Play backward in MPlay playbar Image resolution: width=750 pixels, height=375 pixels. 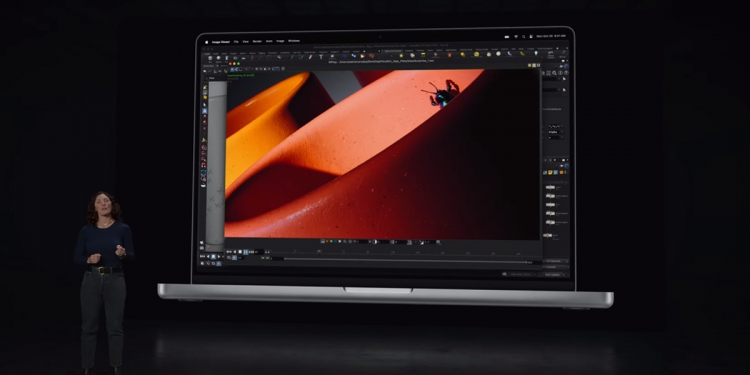[x=235, y=252]
